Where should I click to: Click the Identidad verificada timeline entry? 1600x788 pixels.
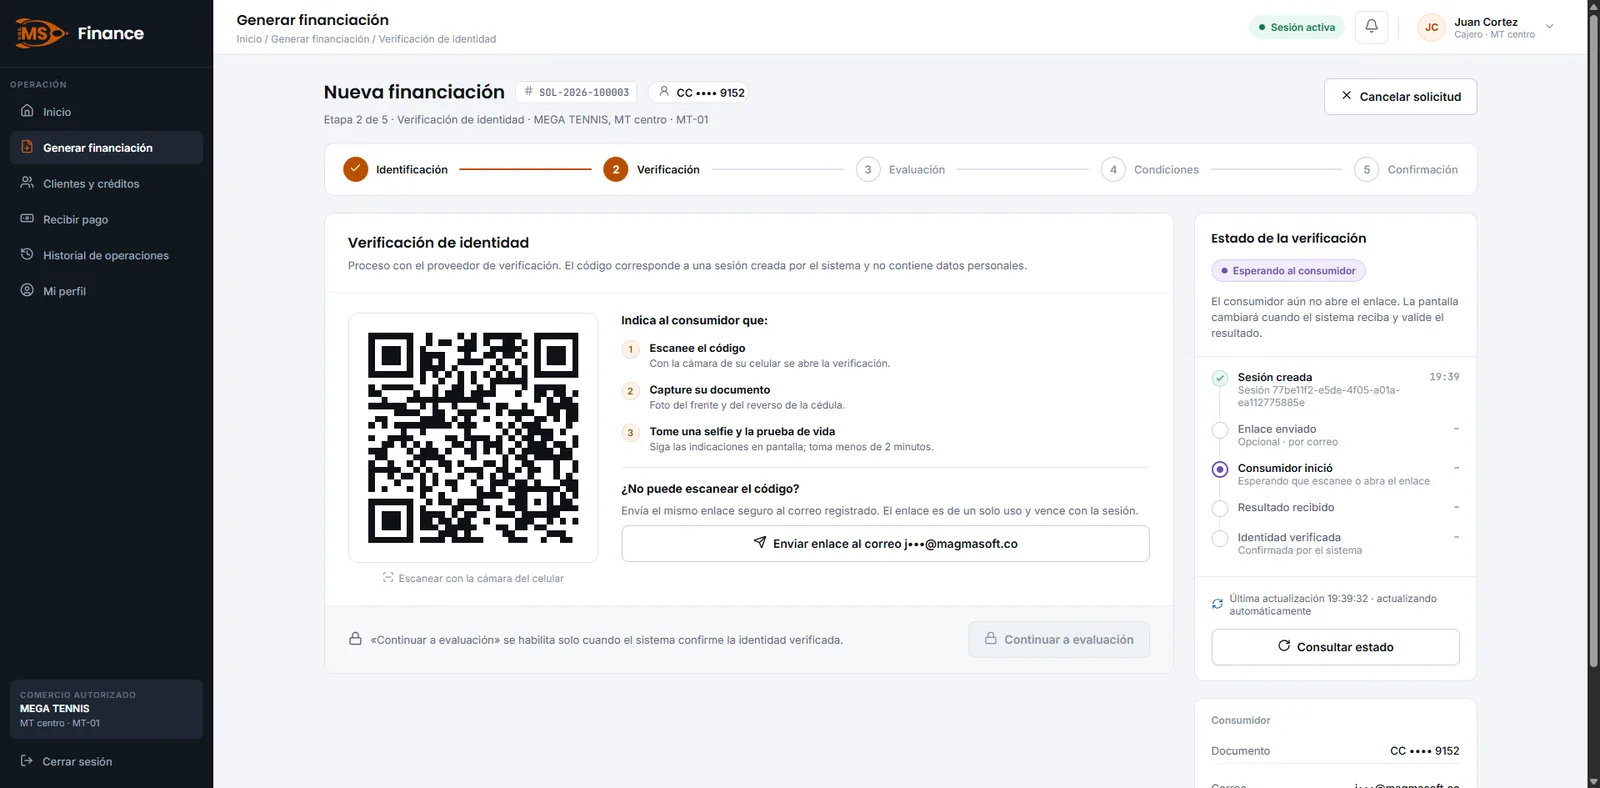[1335, 543]
